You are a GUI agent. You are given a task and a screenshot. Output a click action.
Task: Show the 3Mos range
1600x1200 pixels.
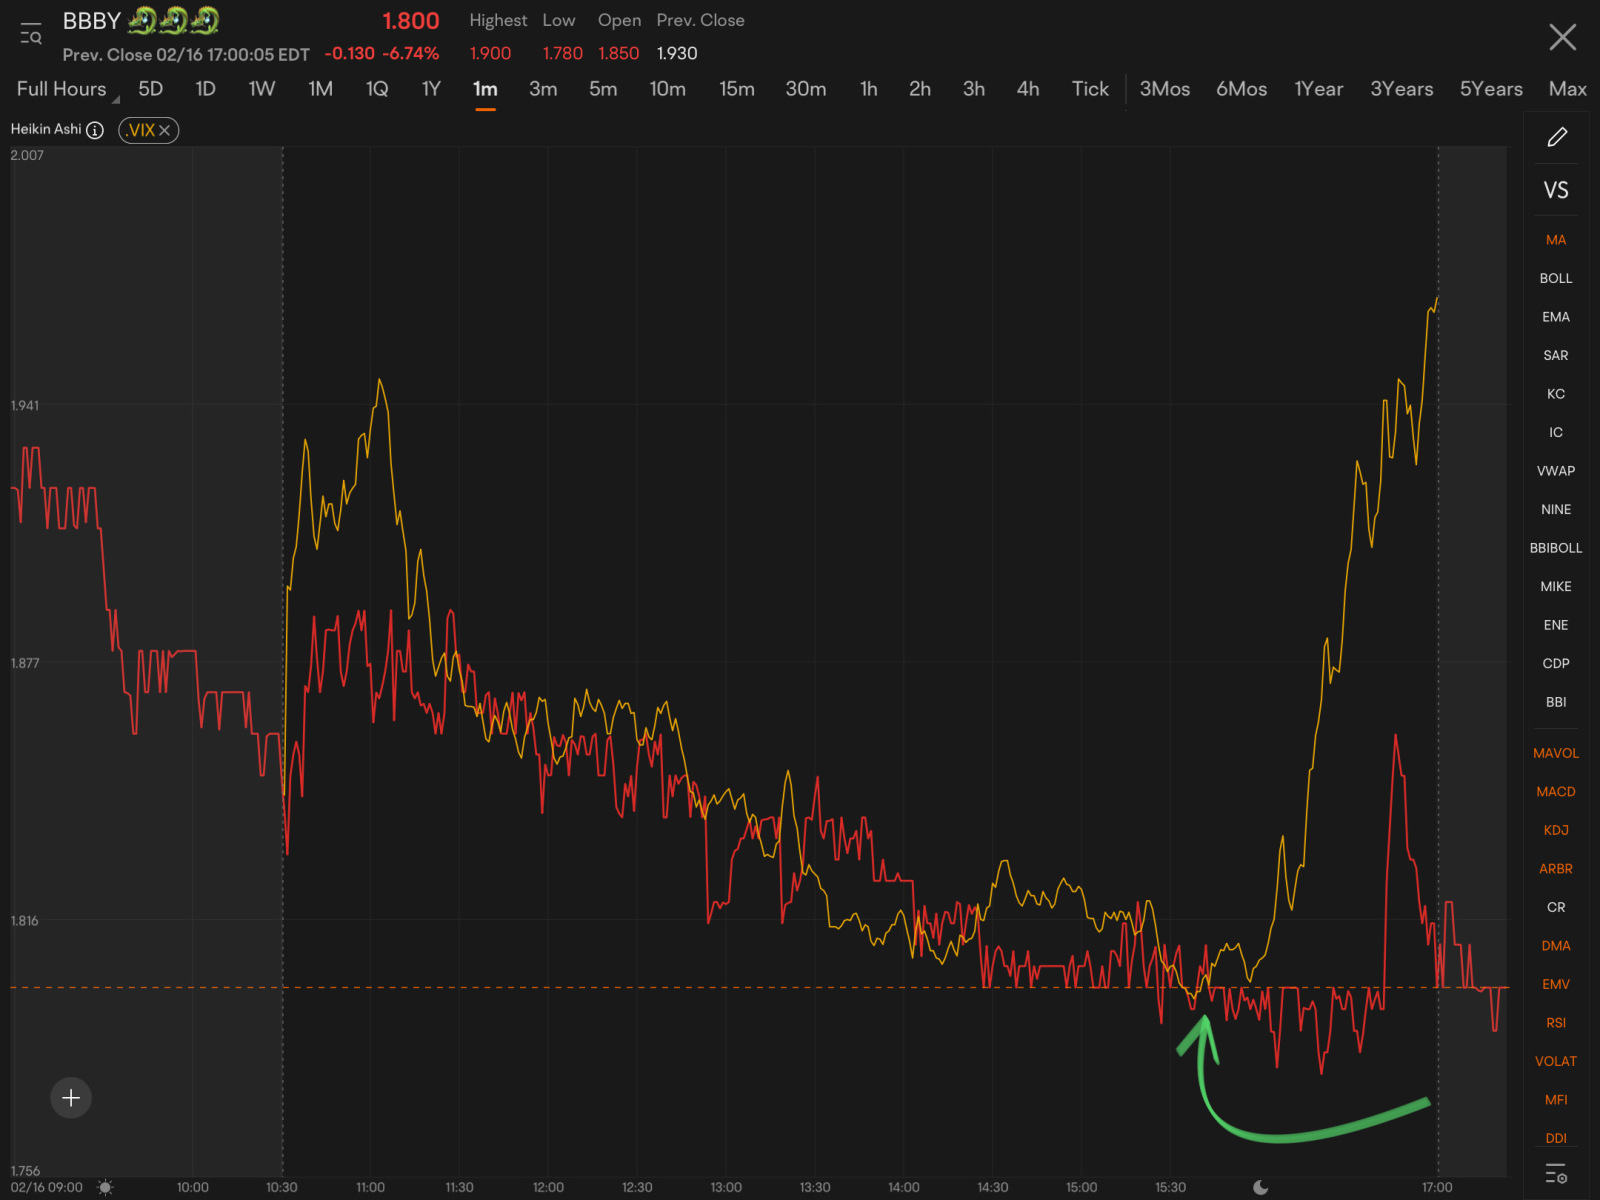[1165, 89]
